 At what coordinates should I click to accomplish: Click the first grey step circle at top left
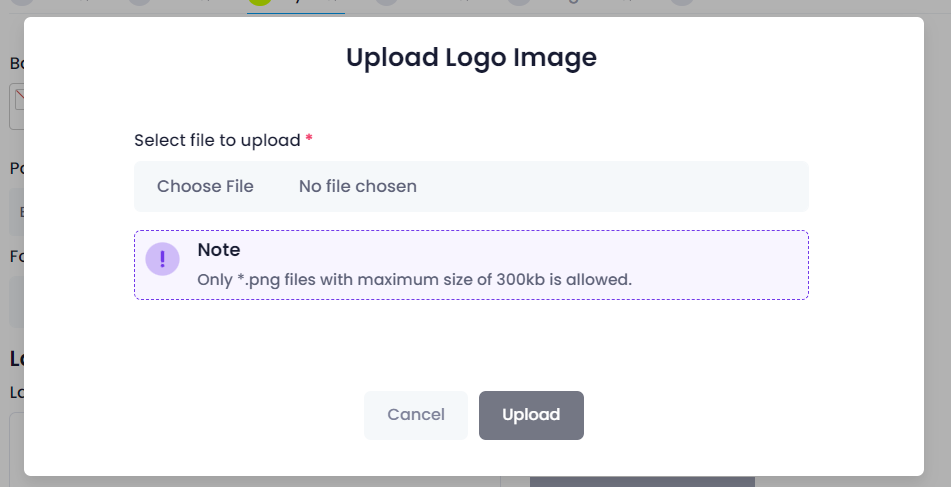coord(22,2)
